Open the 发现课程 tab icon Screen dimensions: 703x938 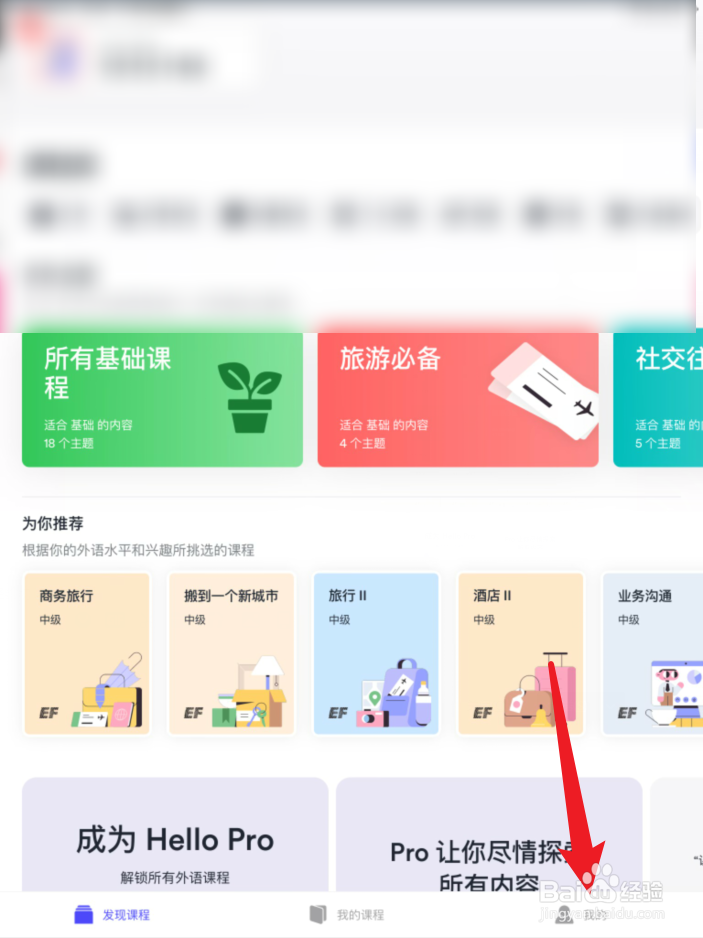click(x=84, y=914)
